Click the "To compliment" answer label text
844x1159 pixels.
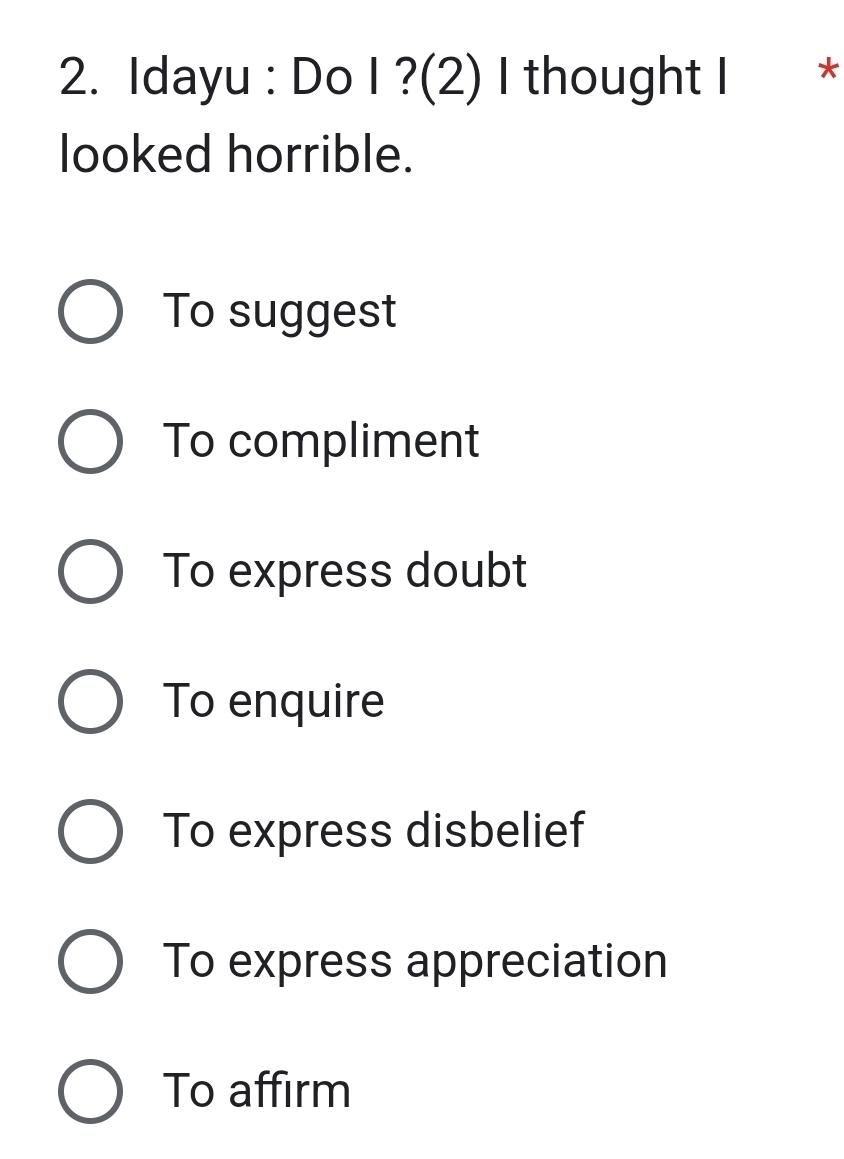coord(321,441)
